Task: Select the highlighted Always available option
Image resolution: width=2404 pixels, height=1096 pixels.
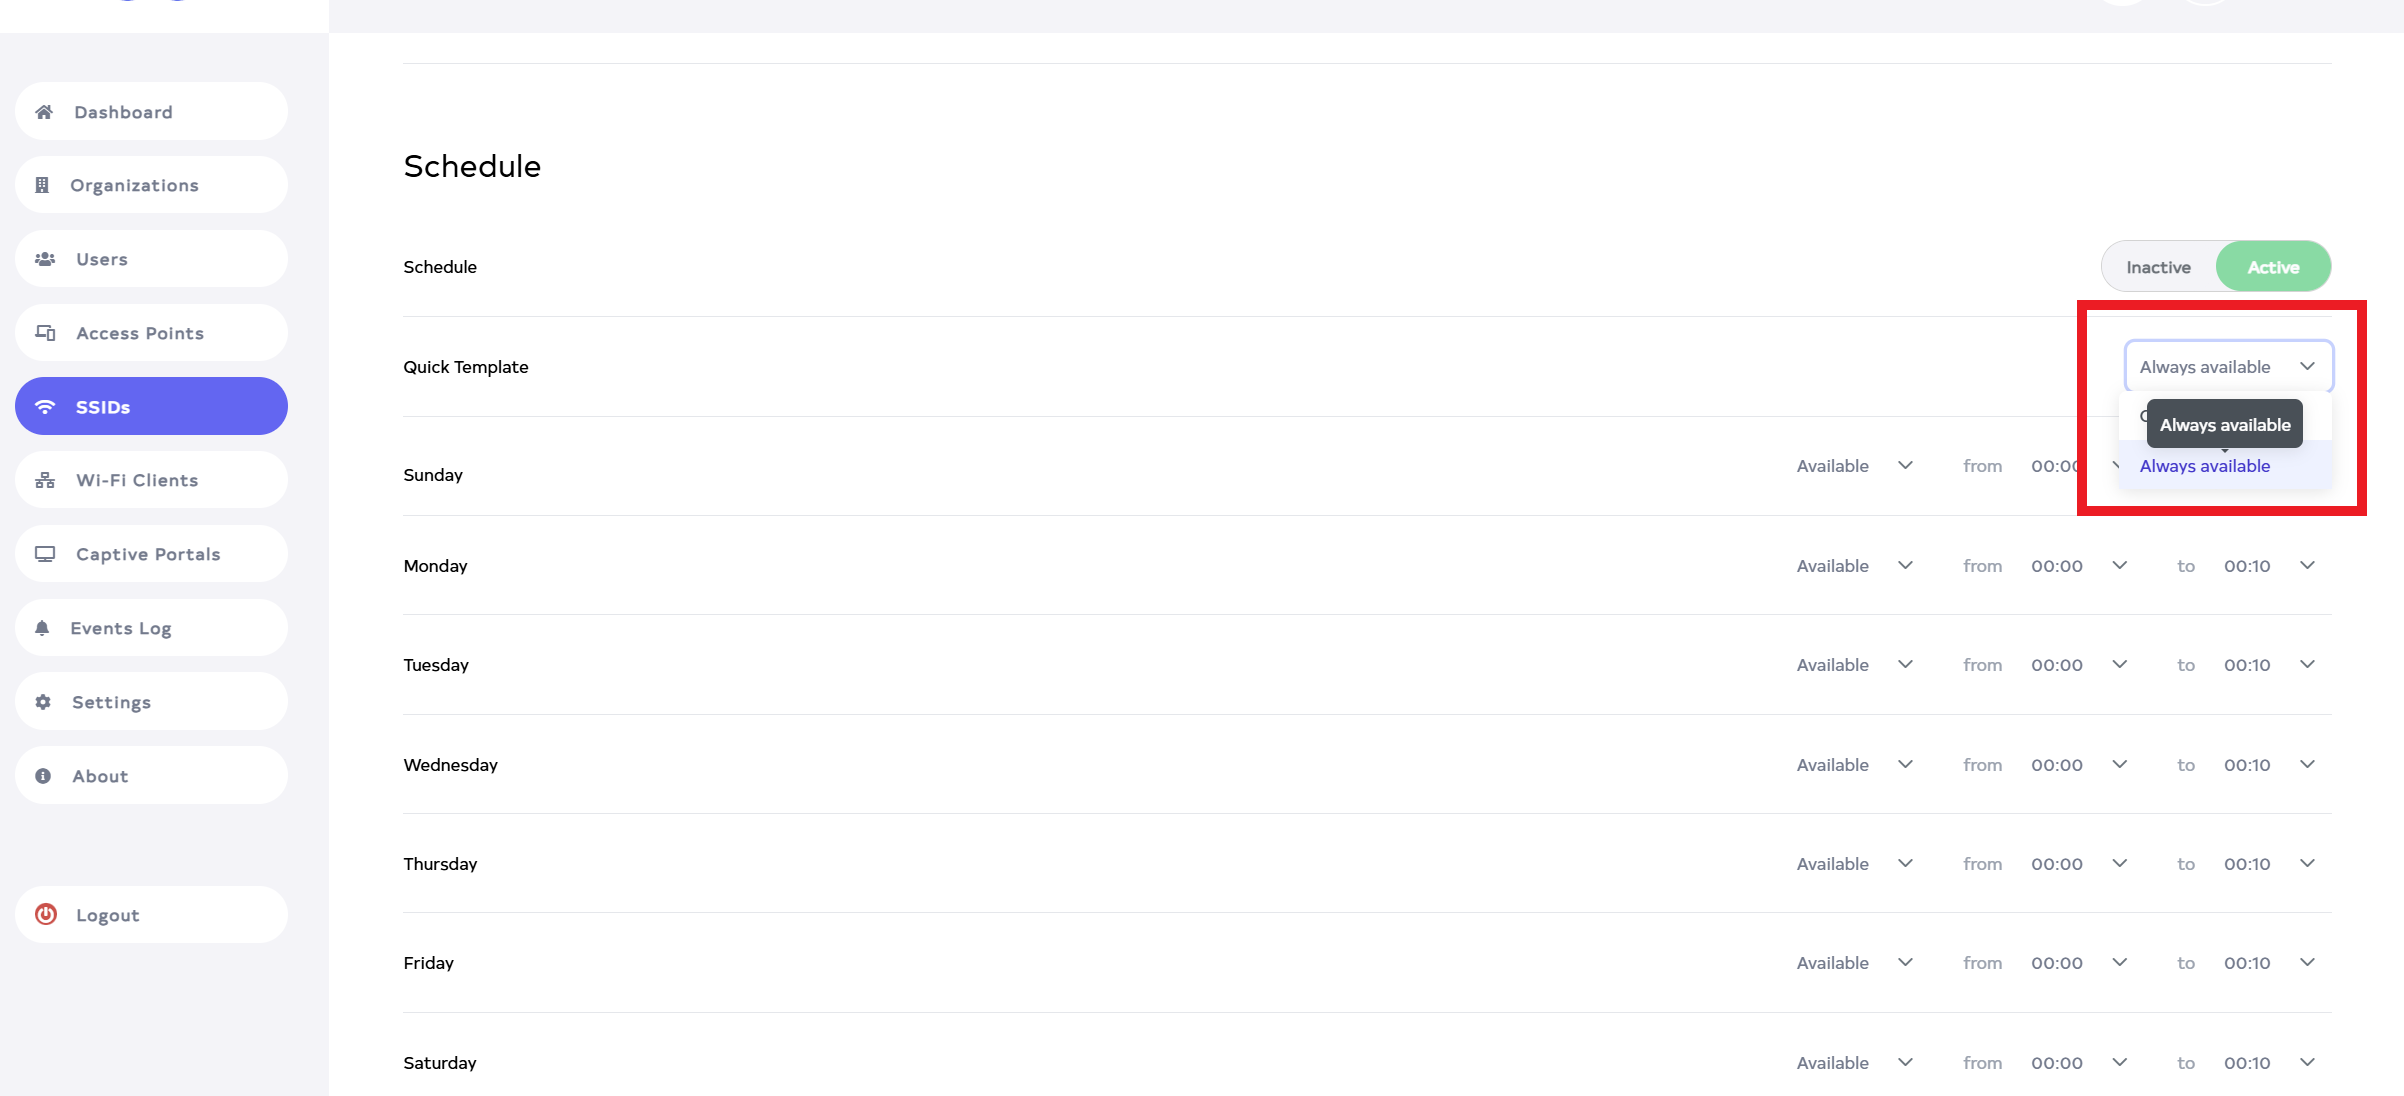Action: pos(2204,466)
